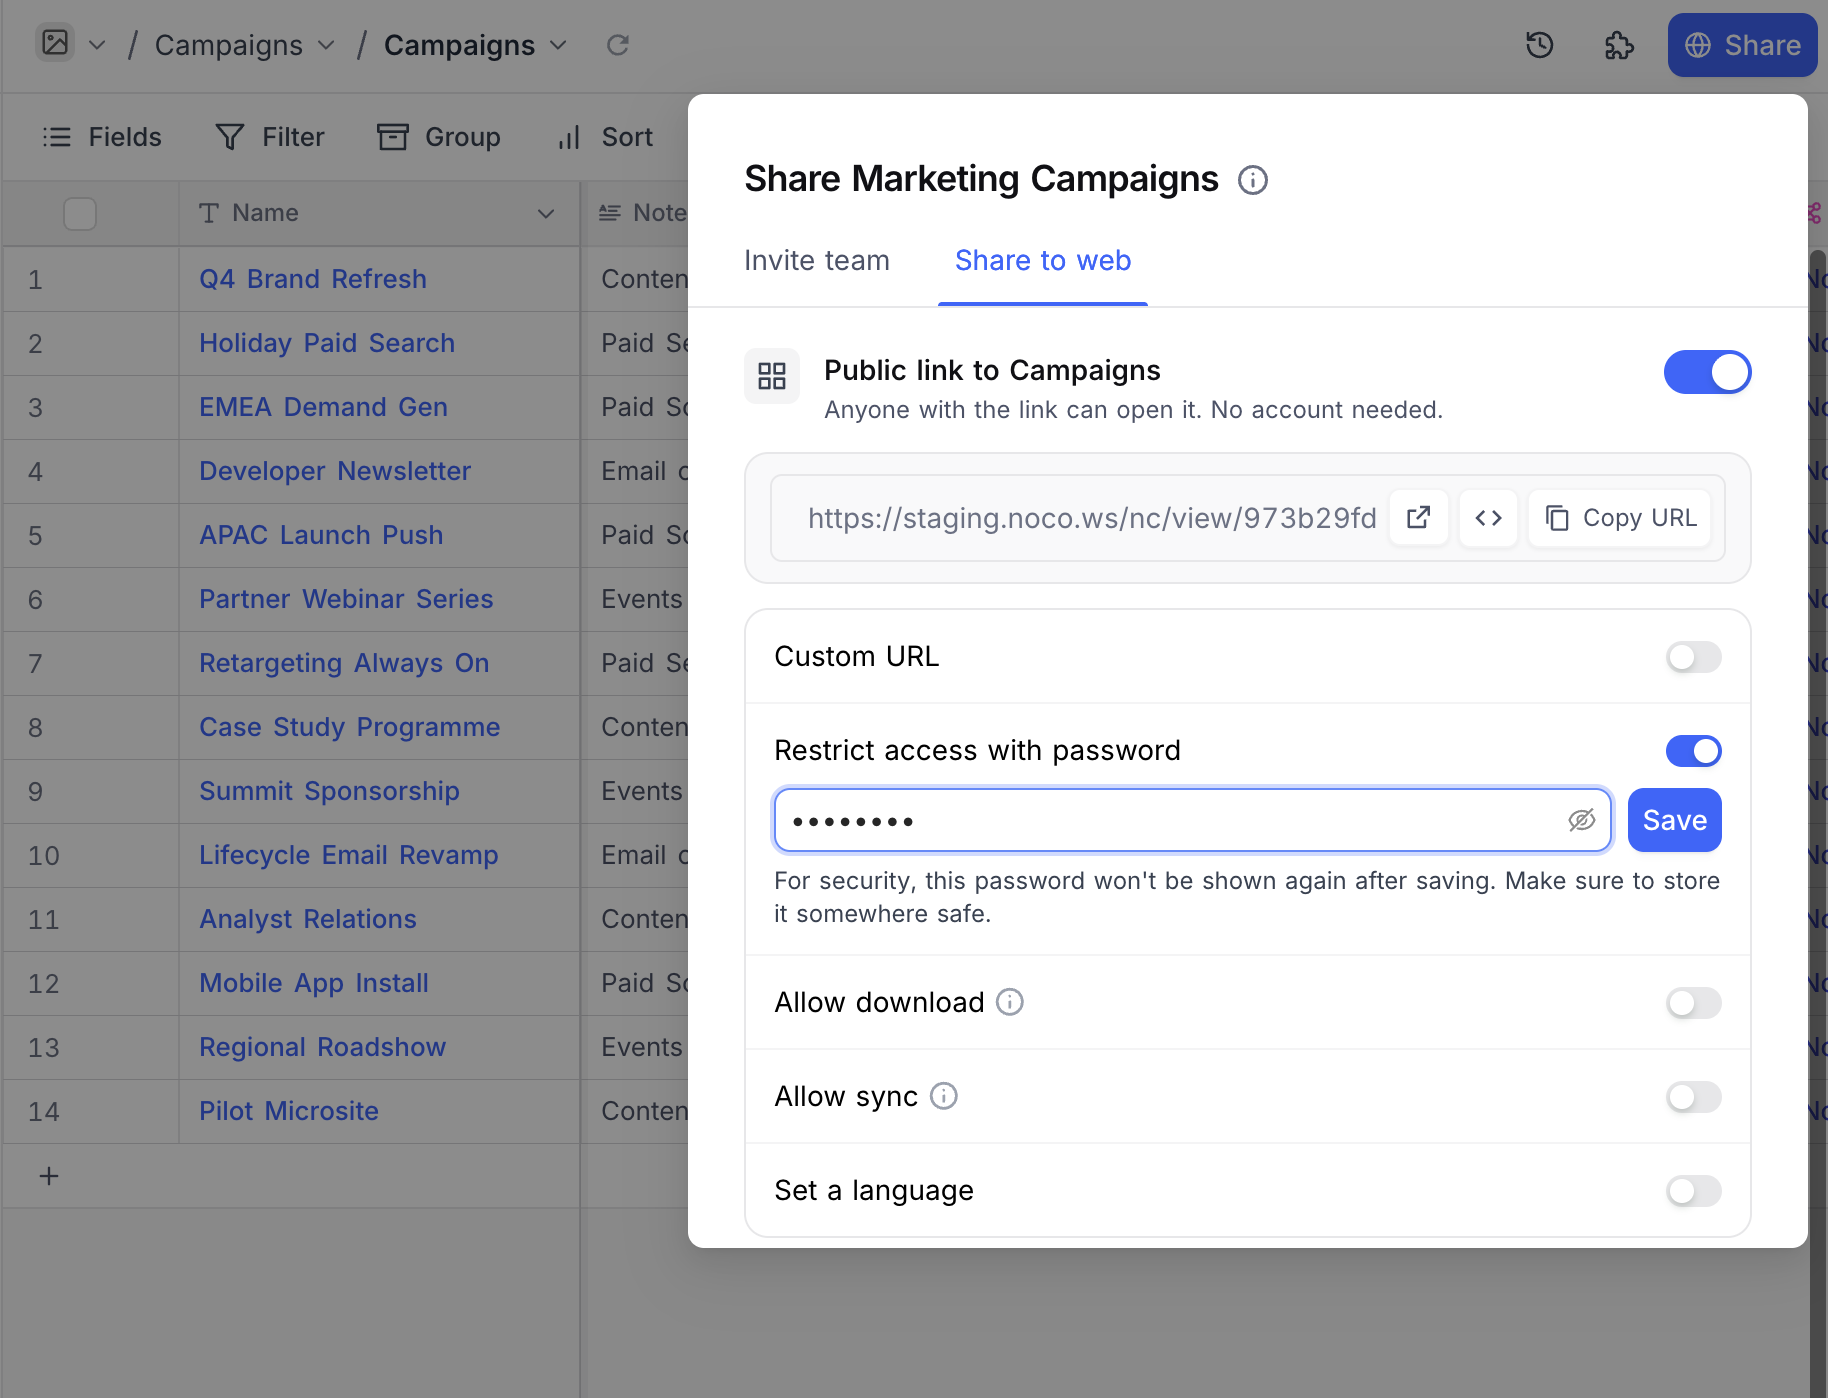Click the Events notes cell in row 6
The height and width of the screenshot is (1398, 1828).
click(x=636, y=599)
